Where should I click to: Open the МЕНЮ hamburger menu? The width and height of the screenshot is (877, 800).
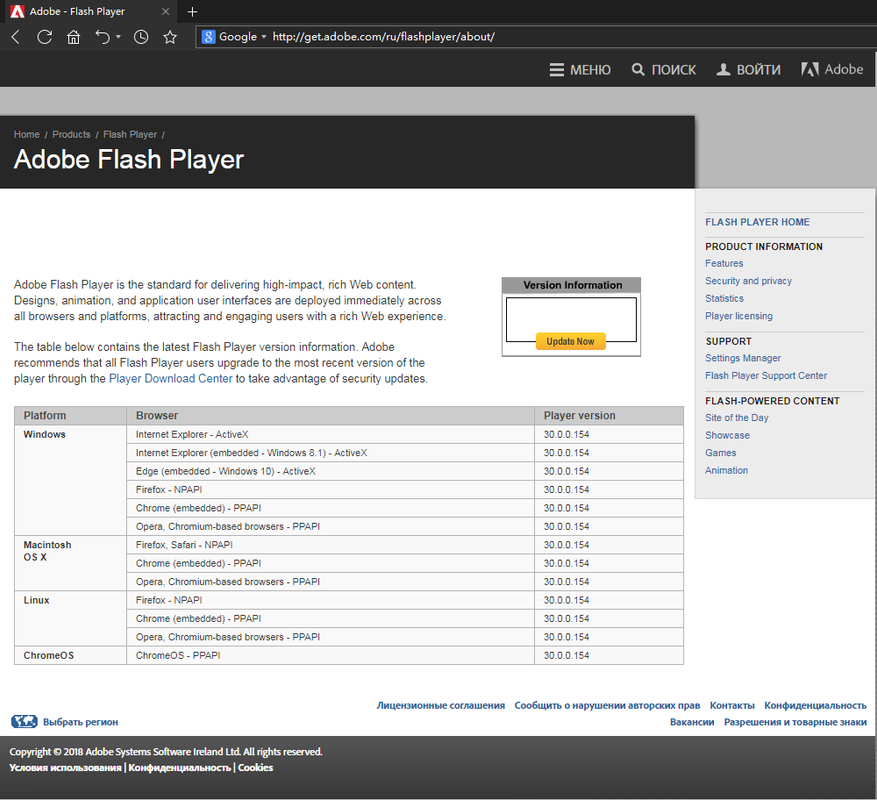tap(580, 70)
